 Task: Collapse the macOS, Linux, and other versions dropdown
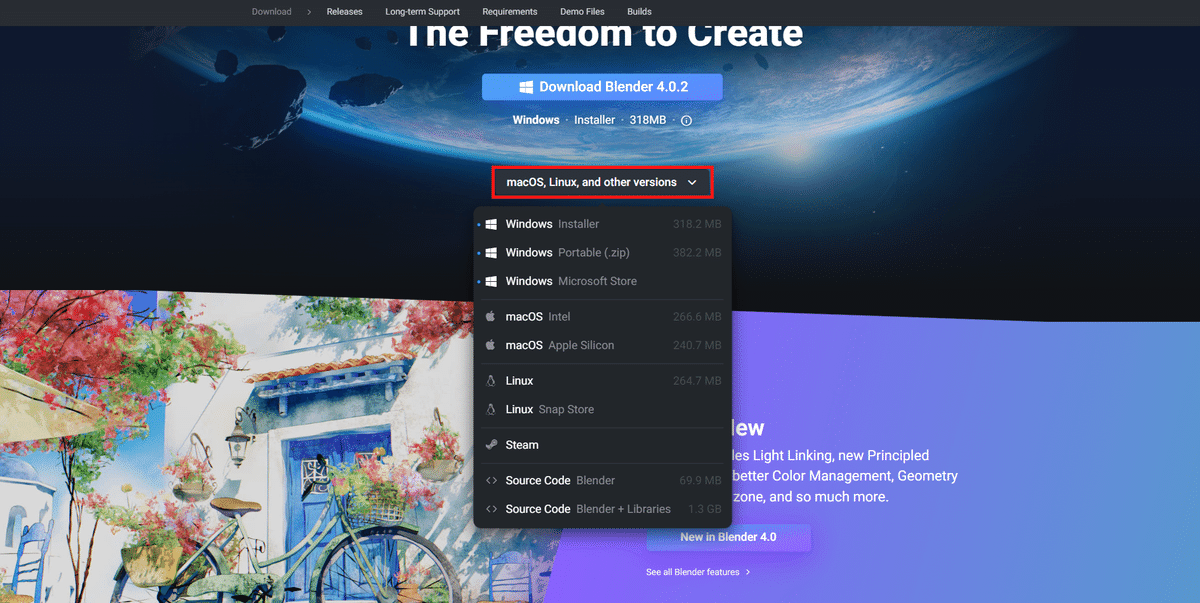(601, 183)
